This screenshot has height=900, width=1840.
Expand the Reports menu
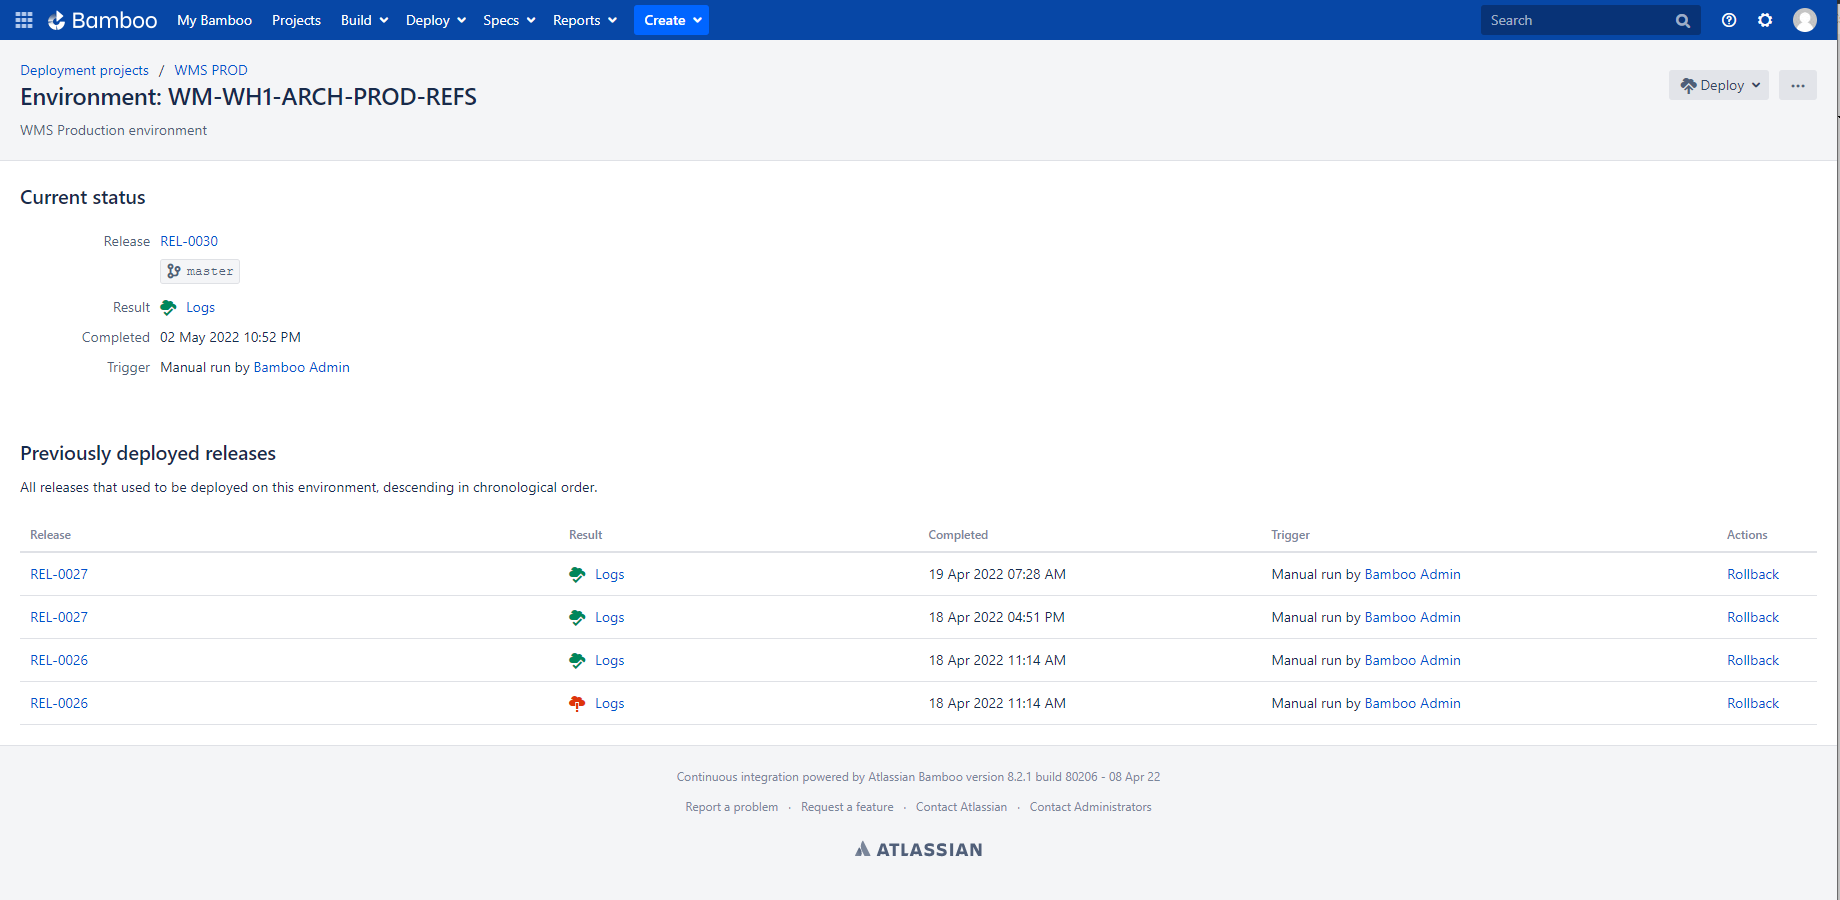(x=585, y=20)
